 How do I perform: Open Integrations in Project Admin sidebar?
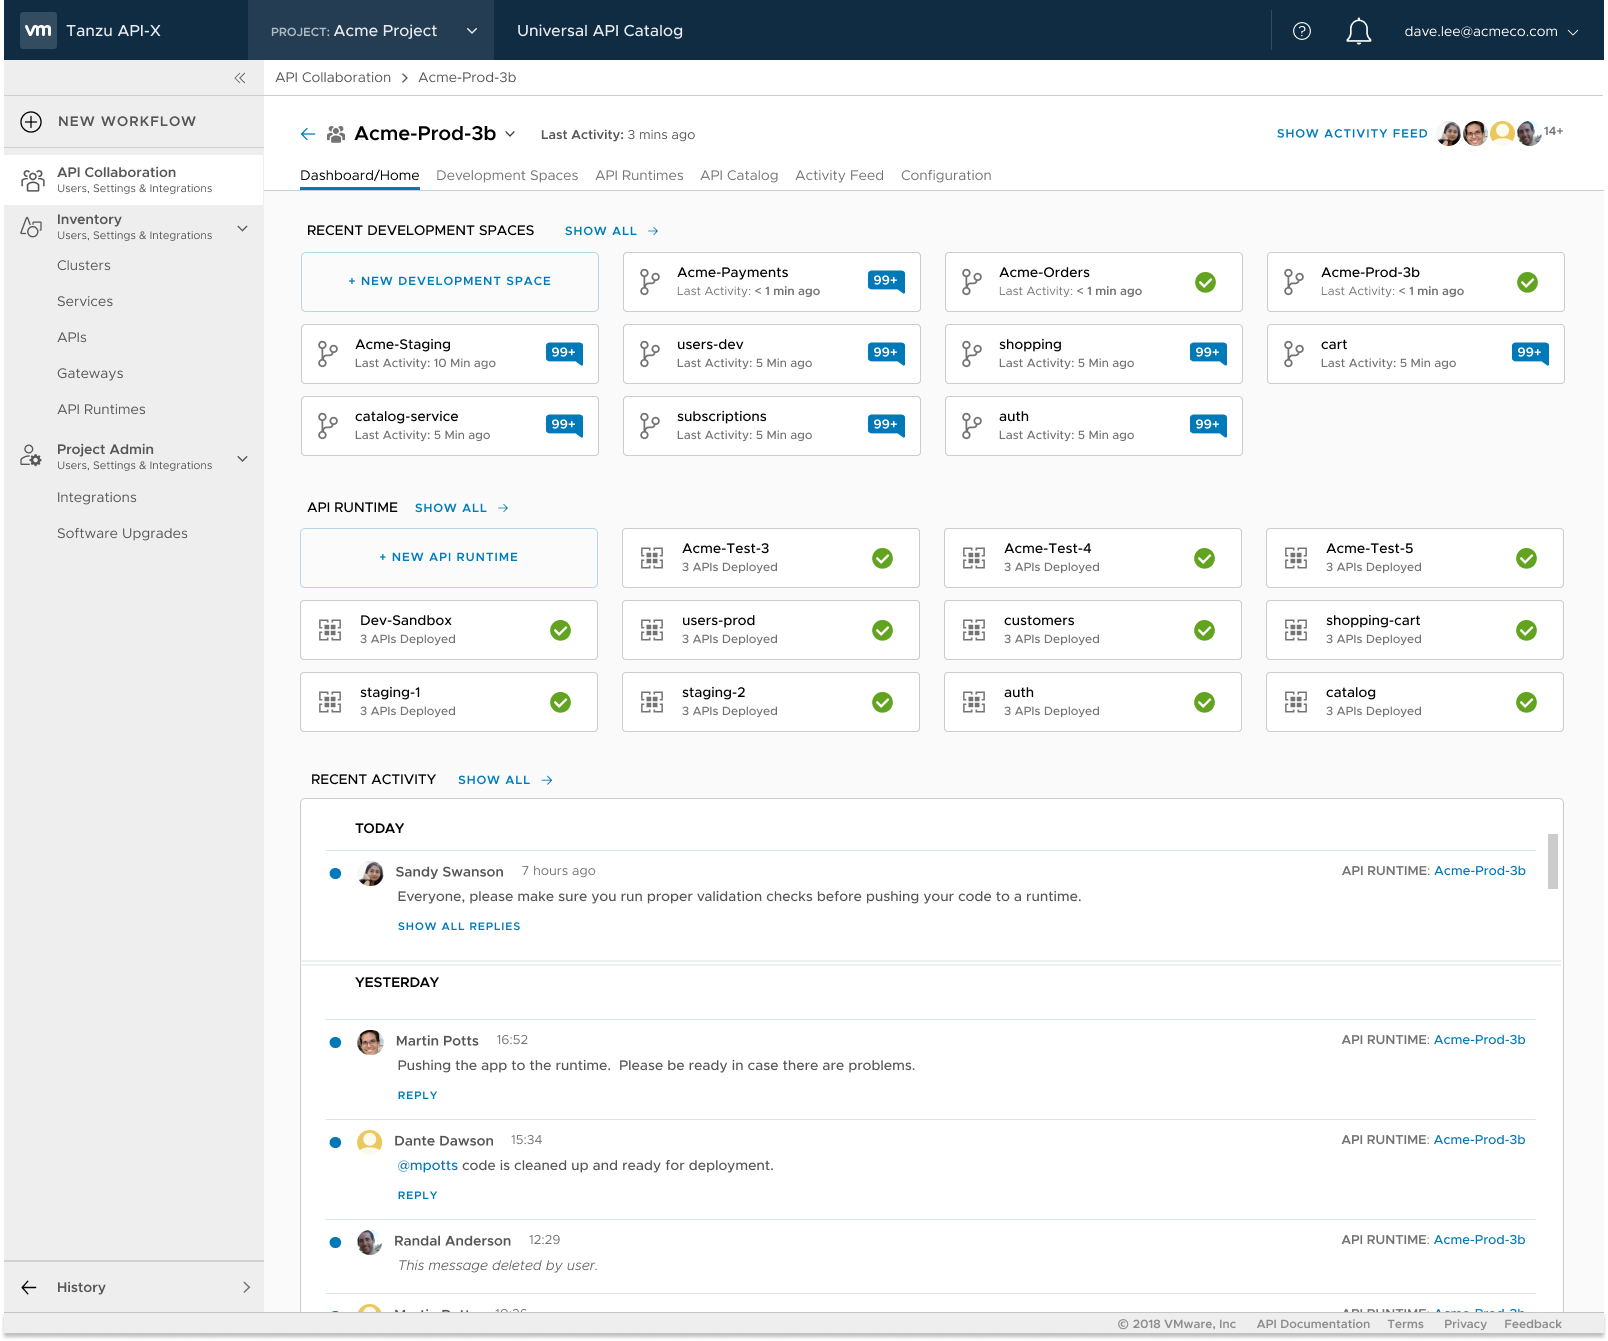[97, 497]
